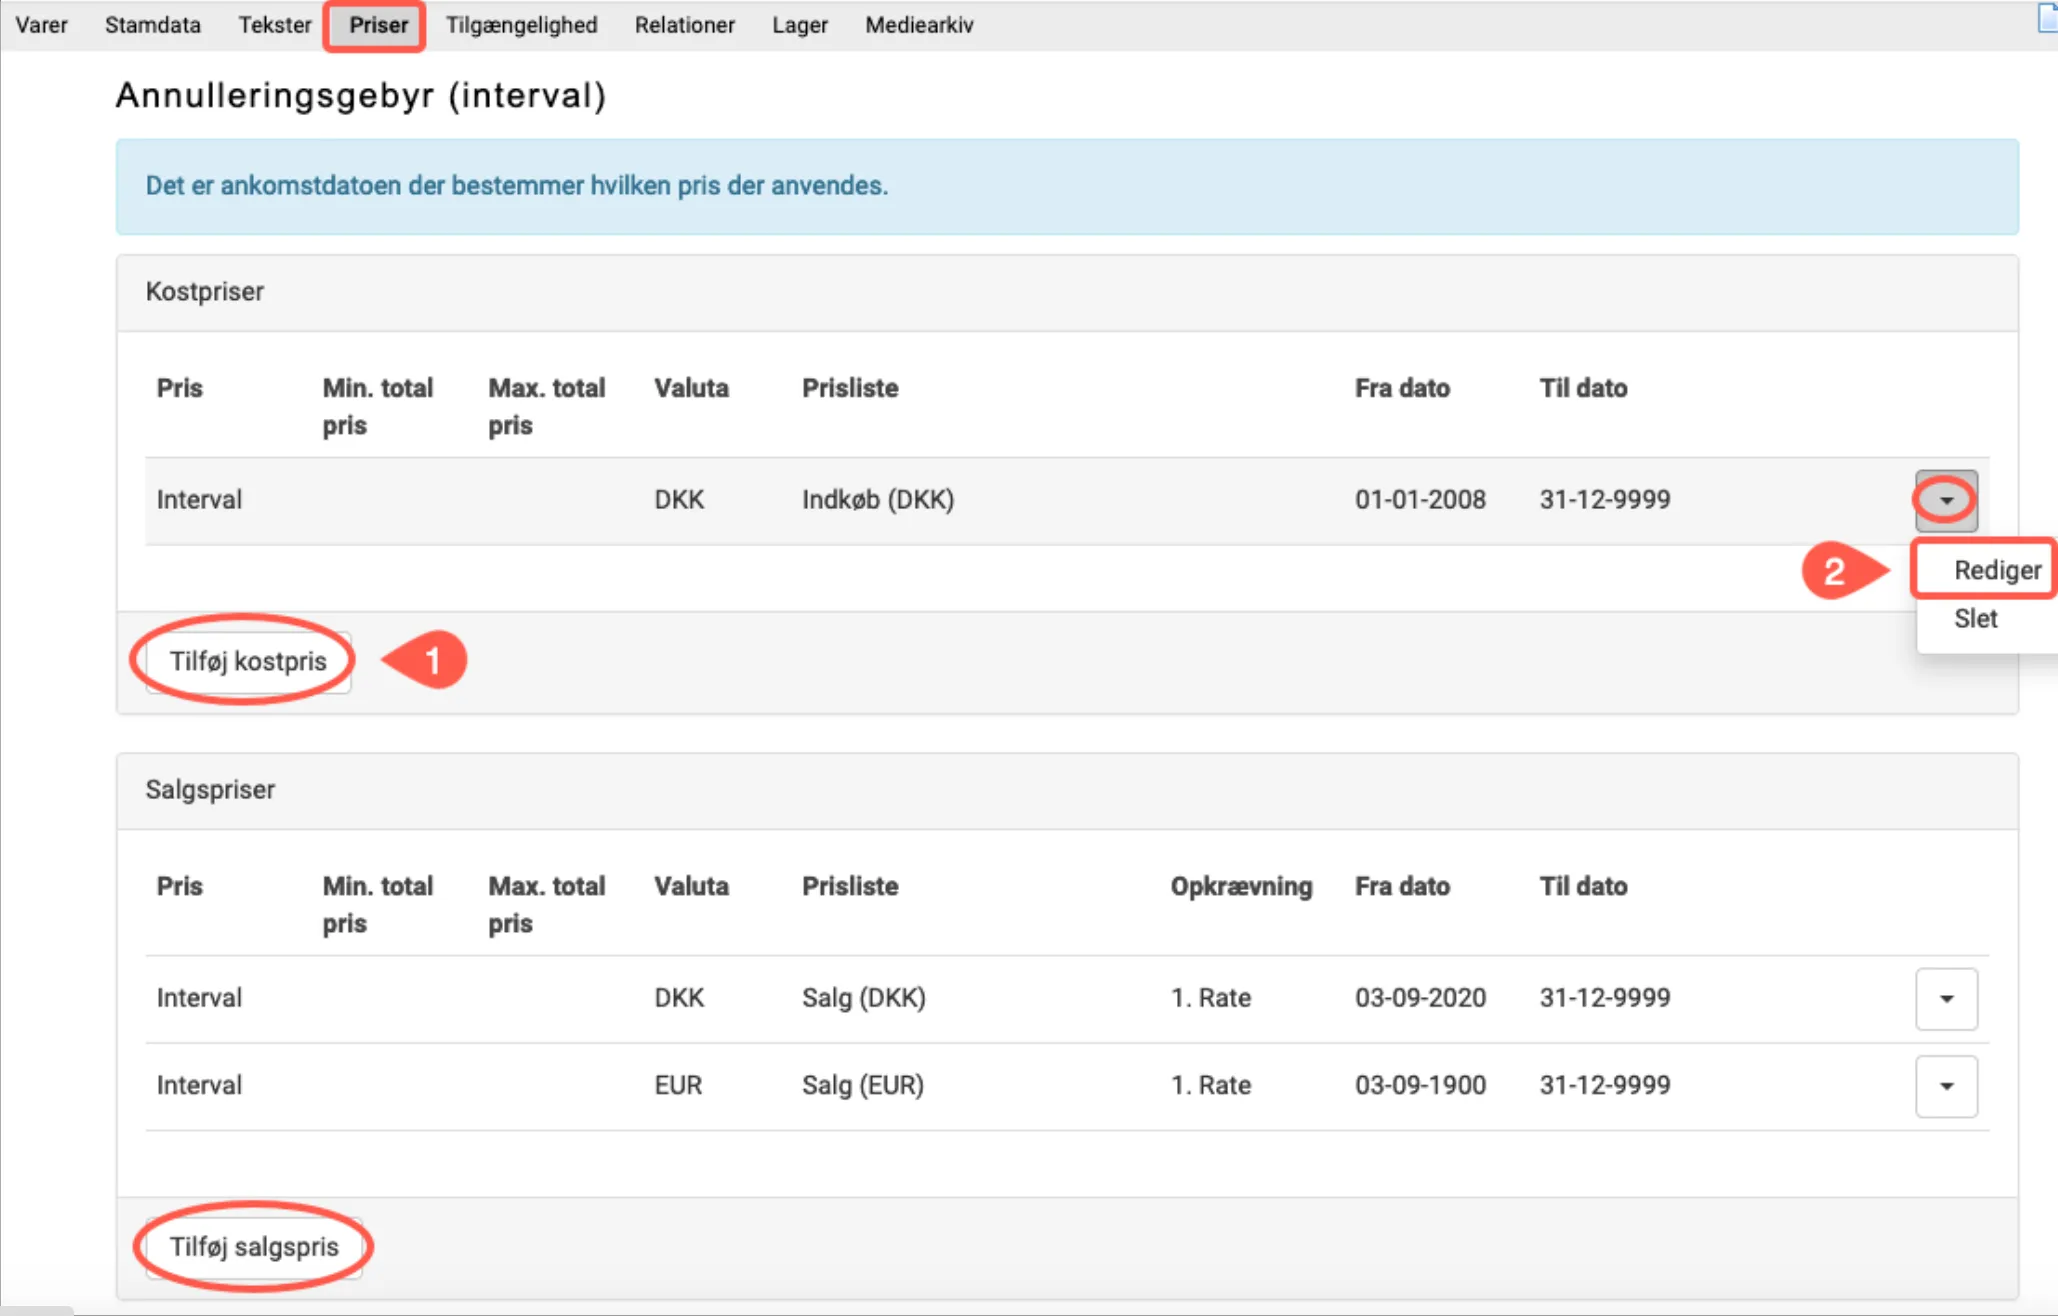
Task: Expand the Indkøb (DKK) row dropdown arrow
Action: (x=1945, y=500)
